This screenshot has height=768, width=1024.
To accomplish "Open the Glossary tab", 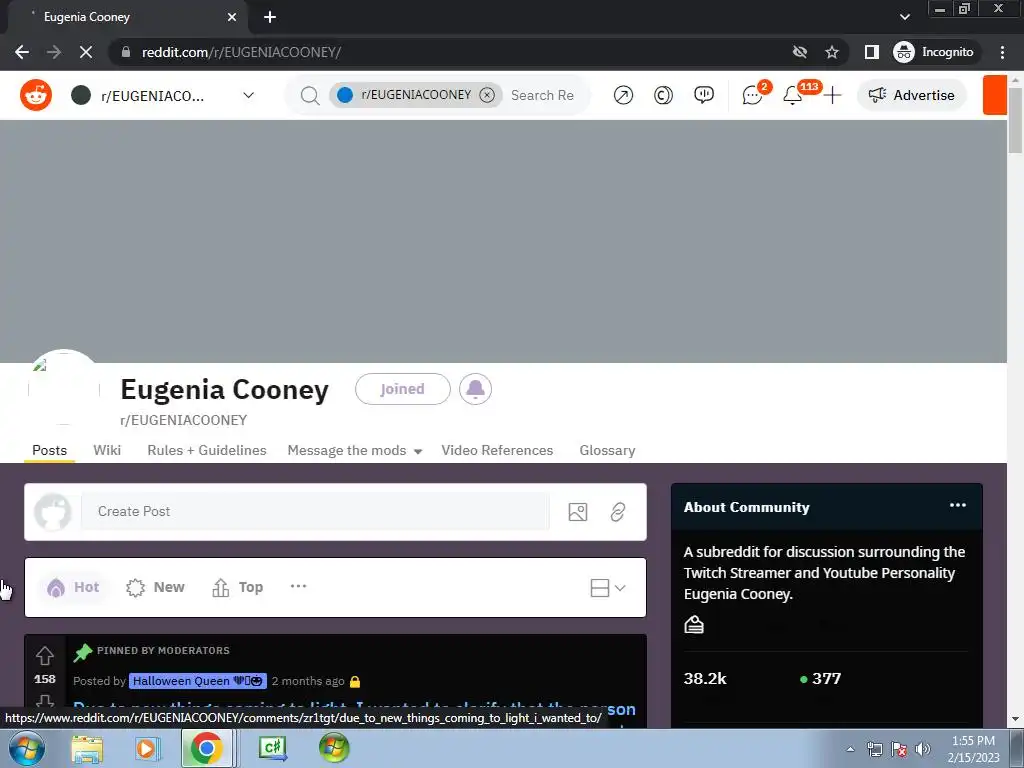I will 607,450.
